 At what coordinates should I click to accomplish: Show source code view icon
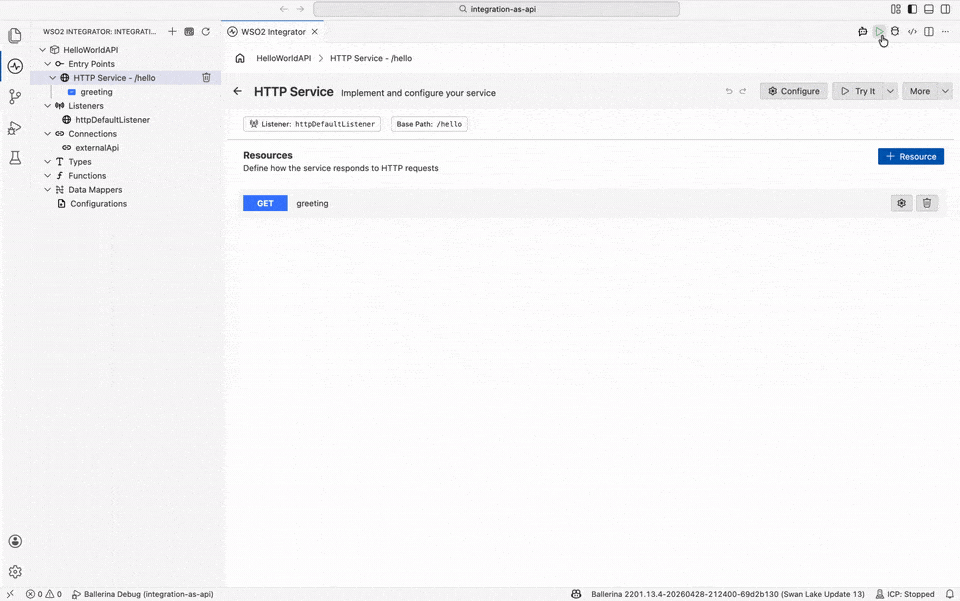point(912,31)
